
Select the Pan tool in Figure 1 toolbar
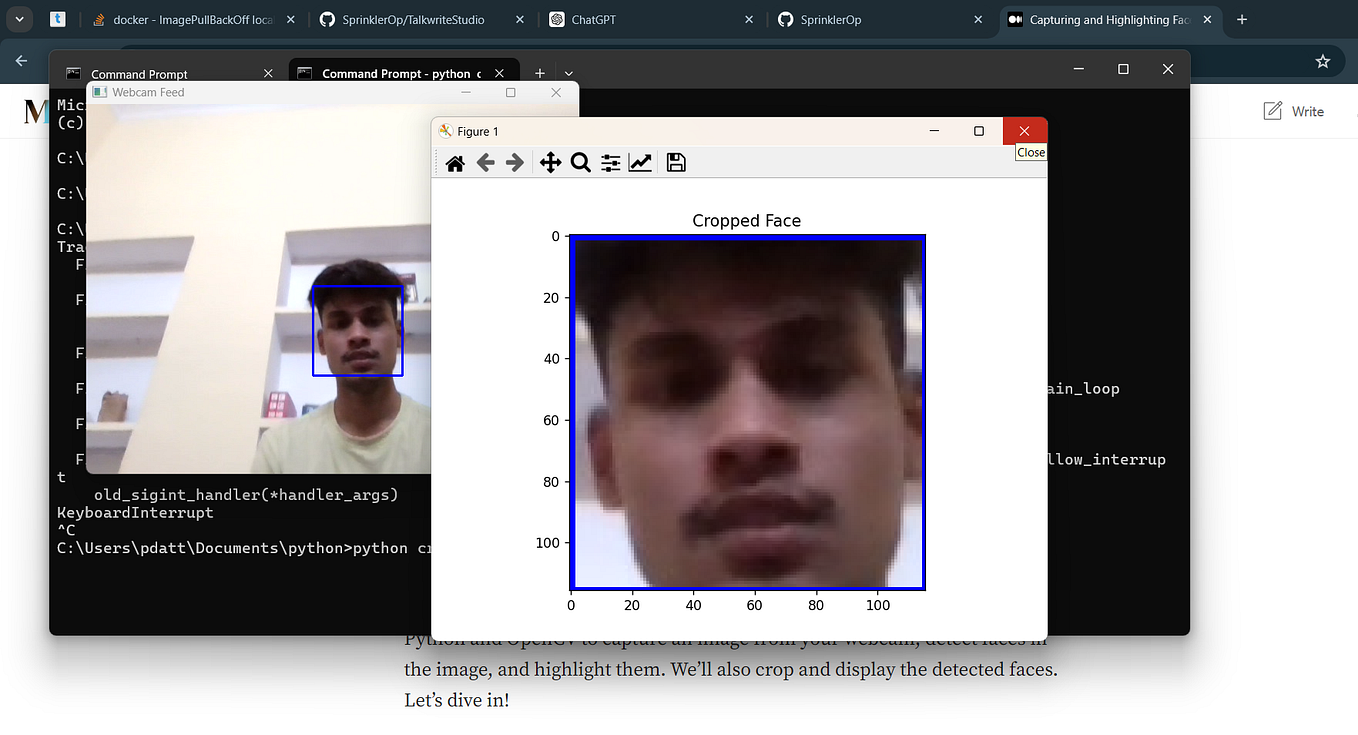550,162
